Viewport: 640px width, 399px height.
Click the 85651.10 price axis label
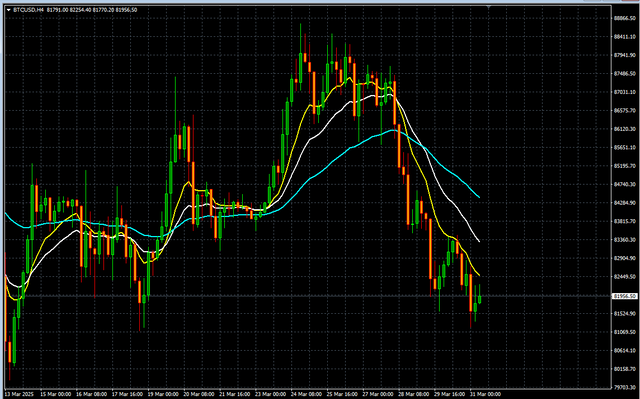pyautogui.click(x=625, y=147)
